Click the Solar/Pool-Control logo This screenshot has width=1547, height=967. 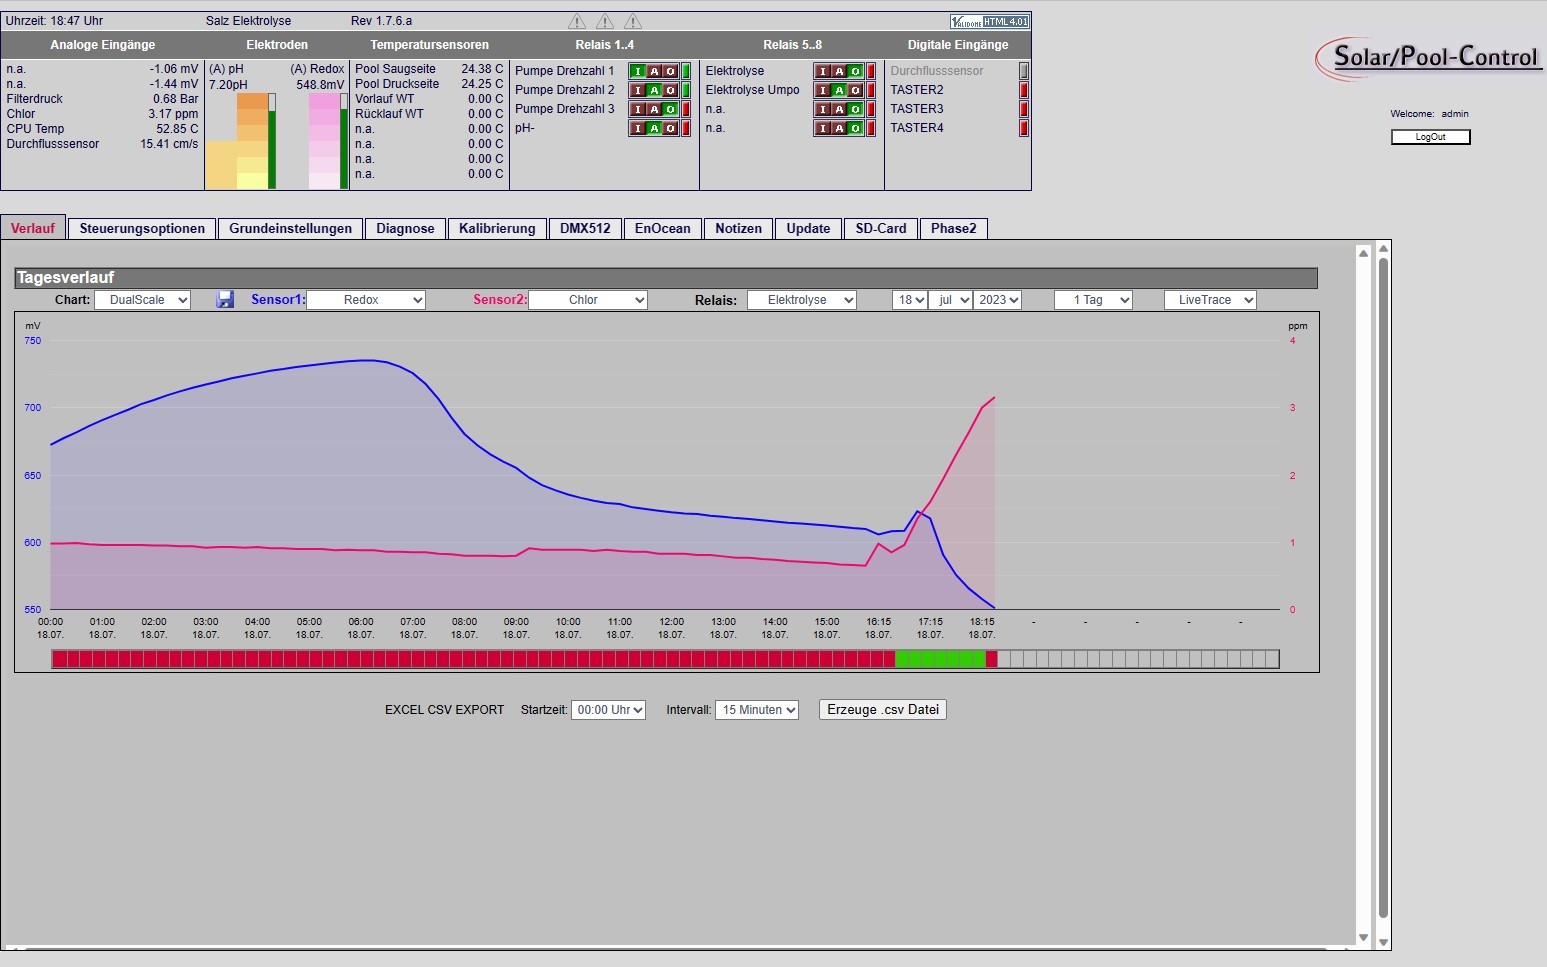(1430, 57)
